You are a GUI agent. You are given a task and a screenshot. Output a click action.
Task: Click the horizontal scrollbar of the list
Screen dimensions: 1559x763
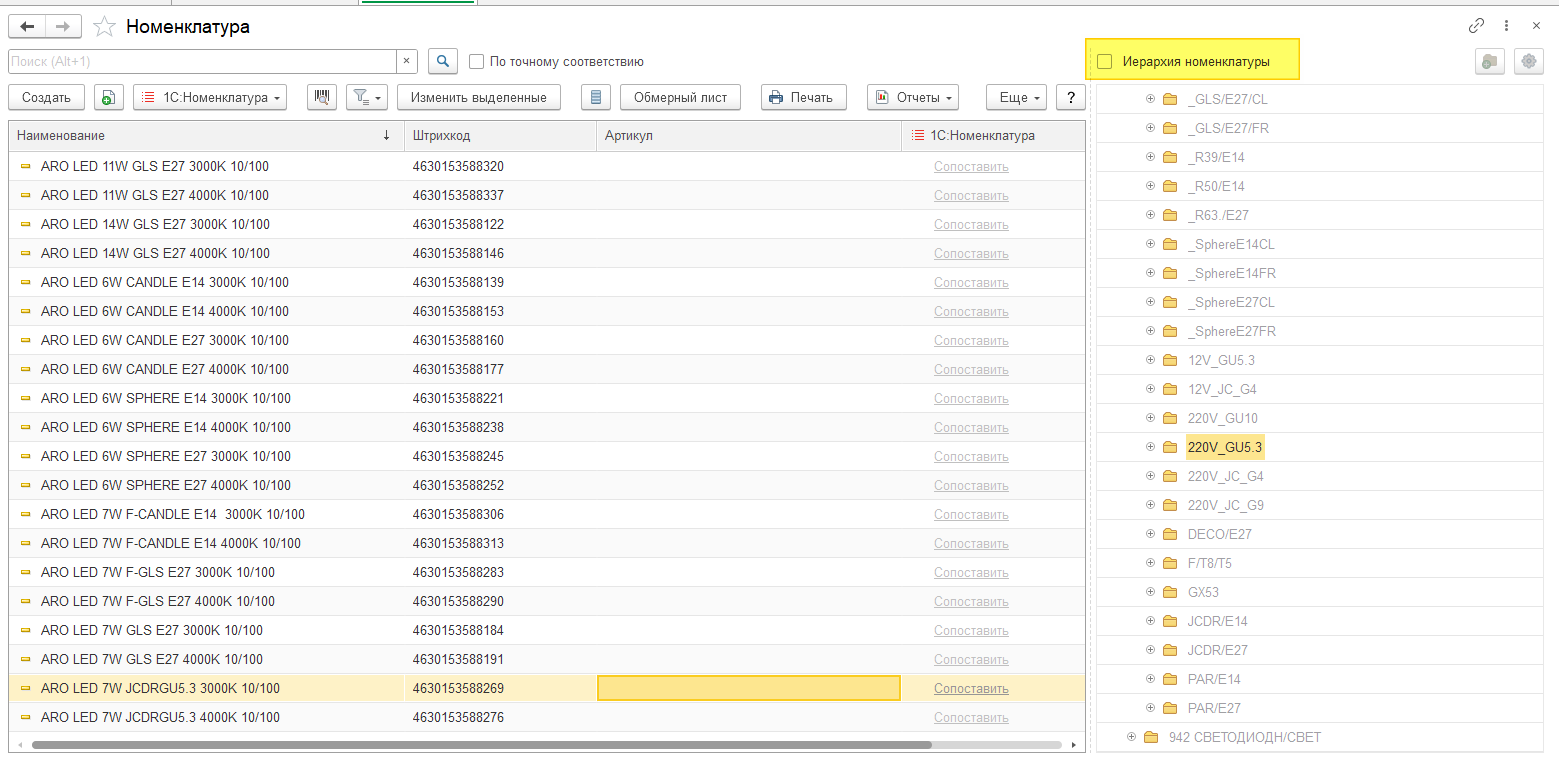tap(480, 745)
